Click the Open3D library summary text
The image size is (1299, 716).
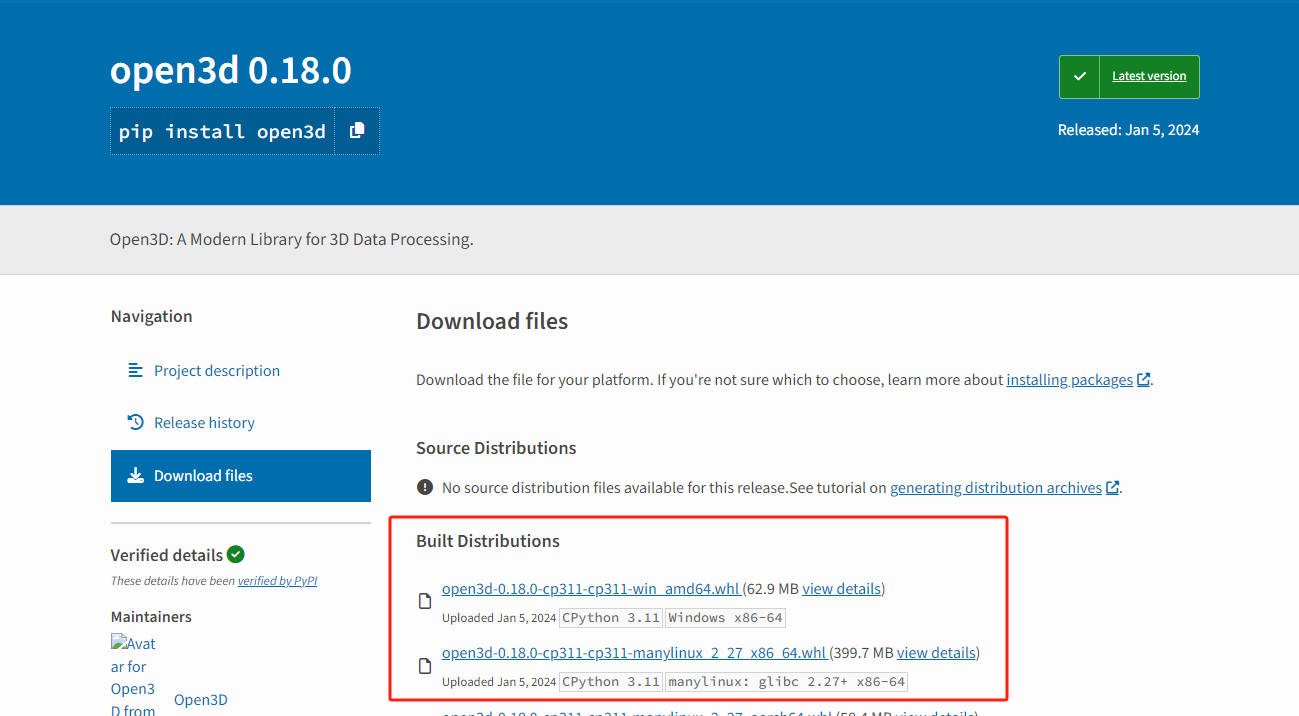coord(291,240)
